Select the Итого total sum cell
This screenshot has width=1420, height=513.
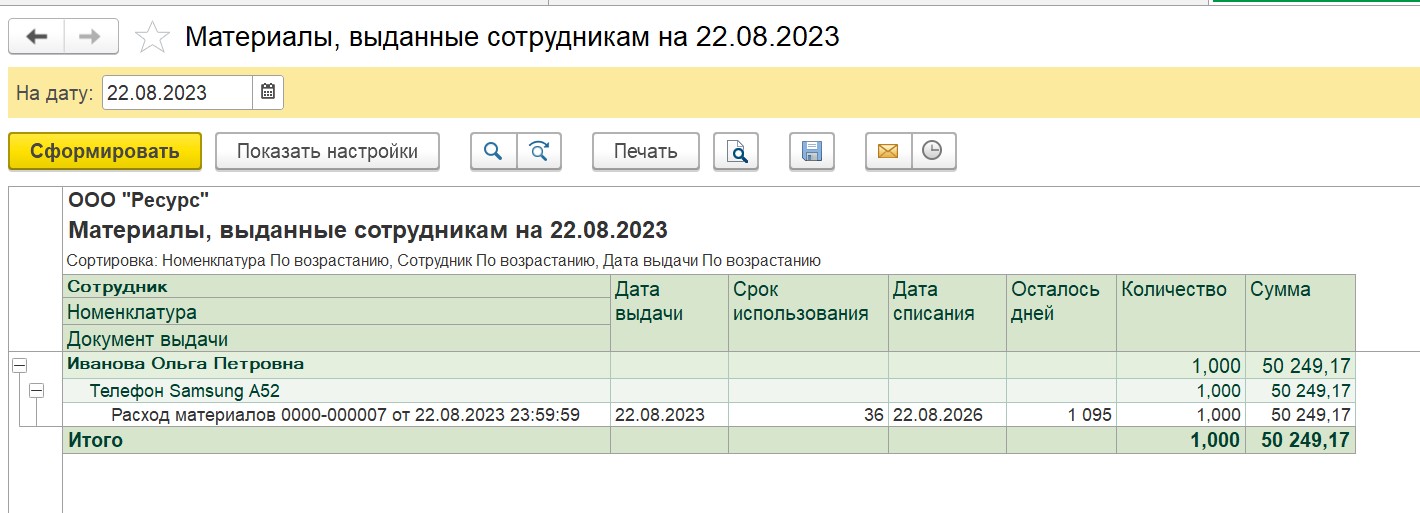point(1300,440)
